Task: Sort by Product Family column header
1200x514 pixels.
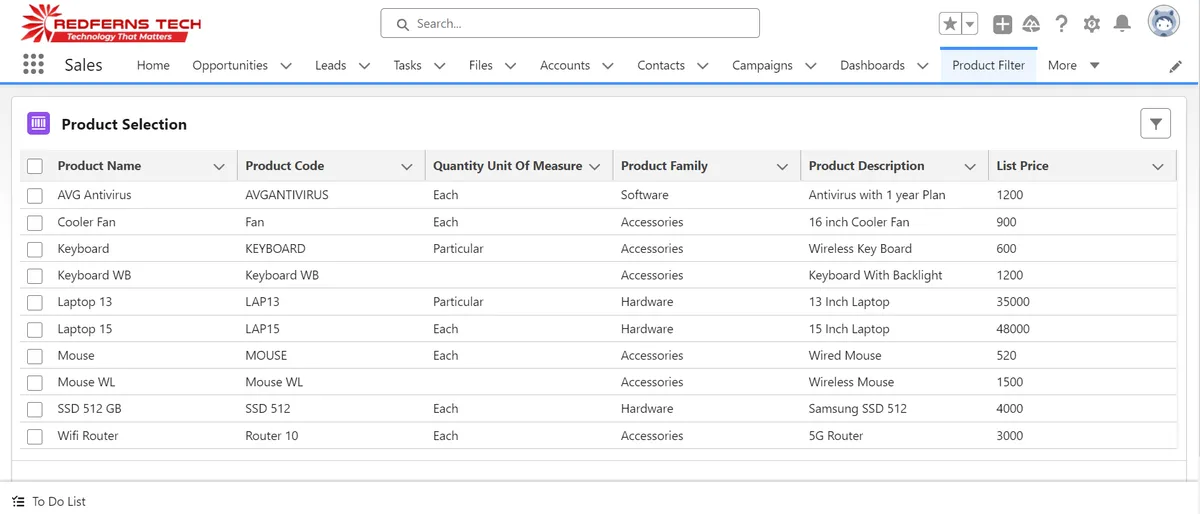Action: (x=664, y=166)
